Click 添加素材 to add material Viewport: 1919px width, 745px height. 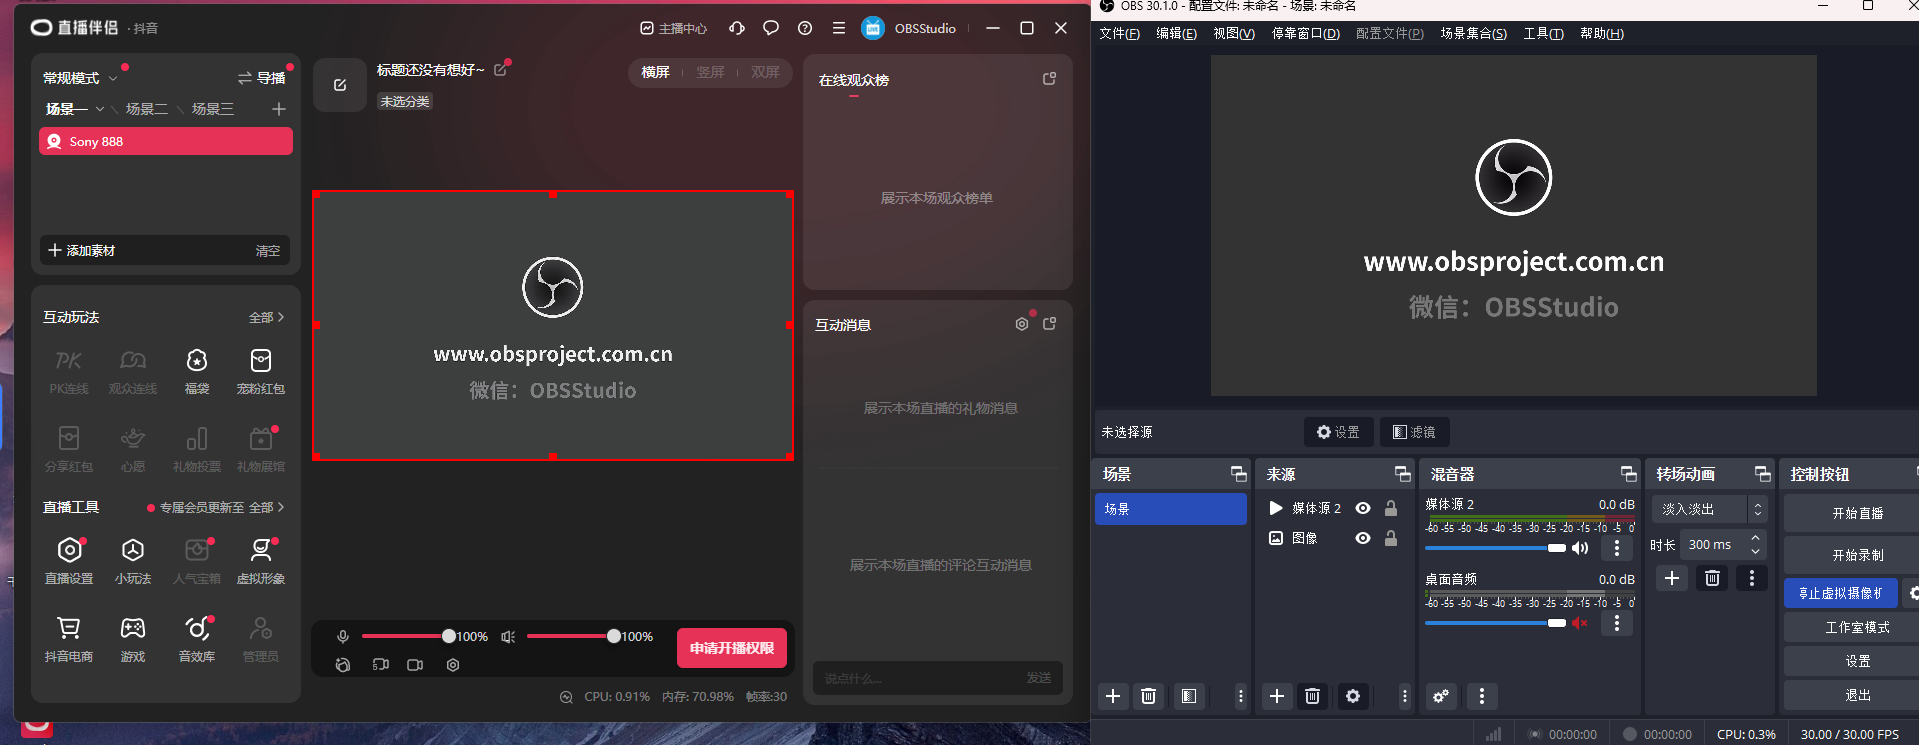click(x=82, y=250)
